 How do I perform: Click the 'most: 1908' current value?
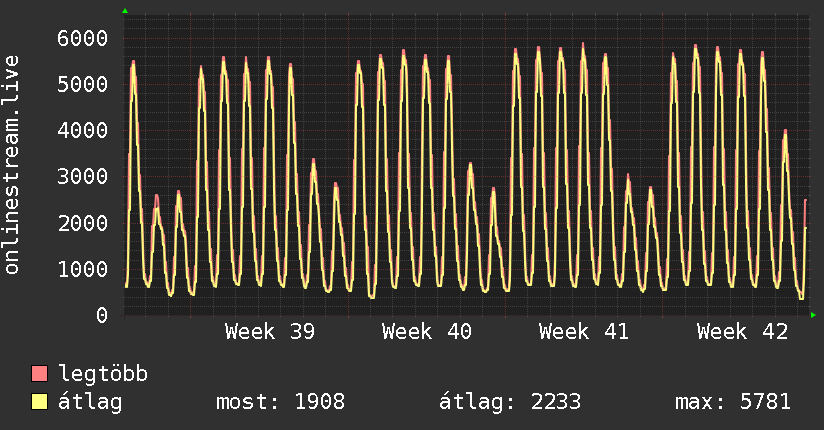tap(281, 403)
